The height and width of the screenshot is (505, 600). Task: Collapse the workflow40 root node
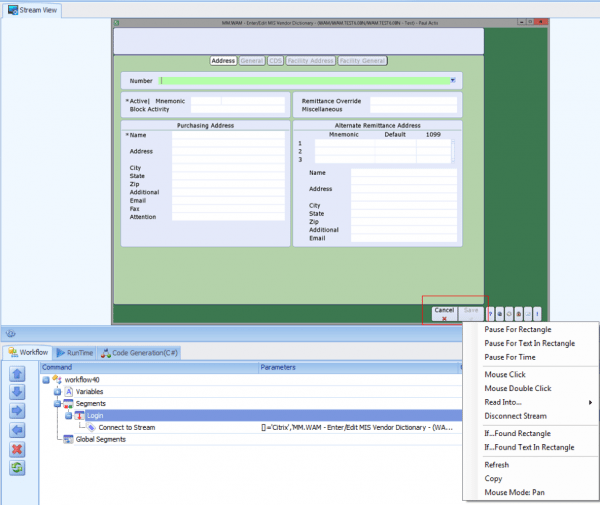(46, 379)
